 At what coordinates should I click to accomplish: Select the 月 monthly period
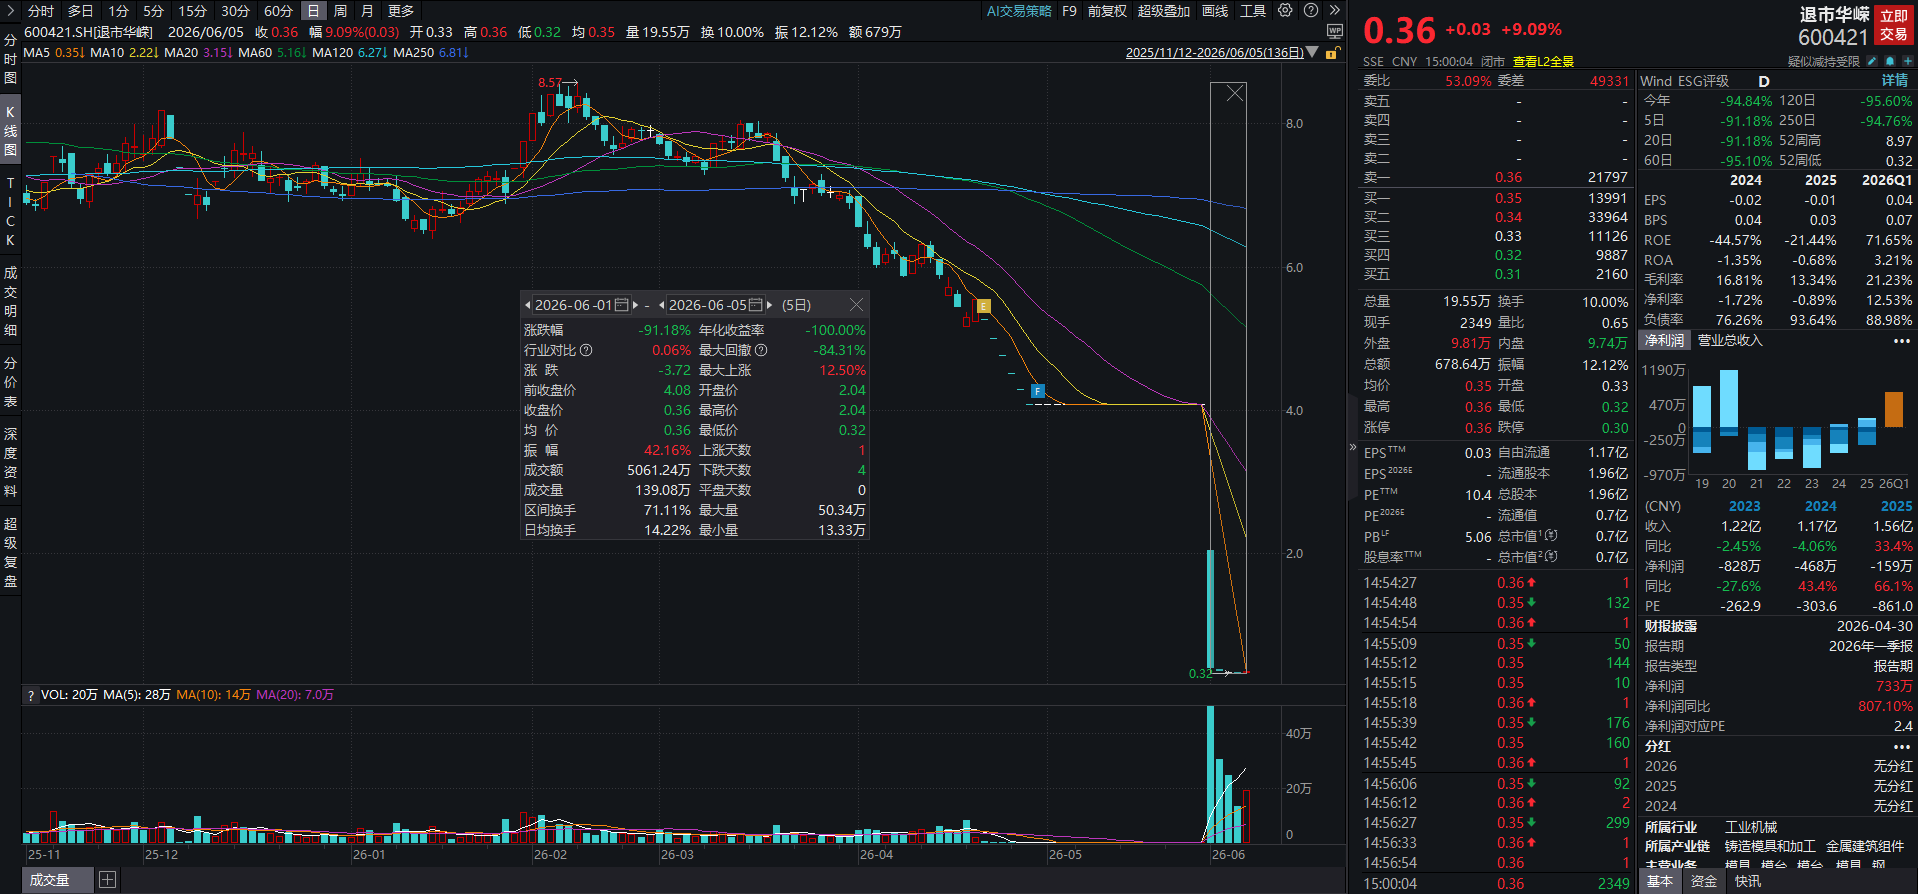pyautogui.click(x=367, y=11)
